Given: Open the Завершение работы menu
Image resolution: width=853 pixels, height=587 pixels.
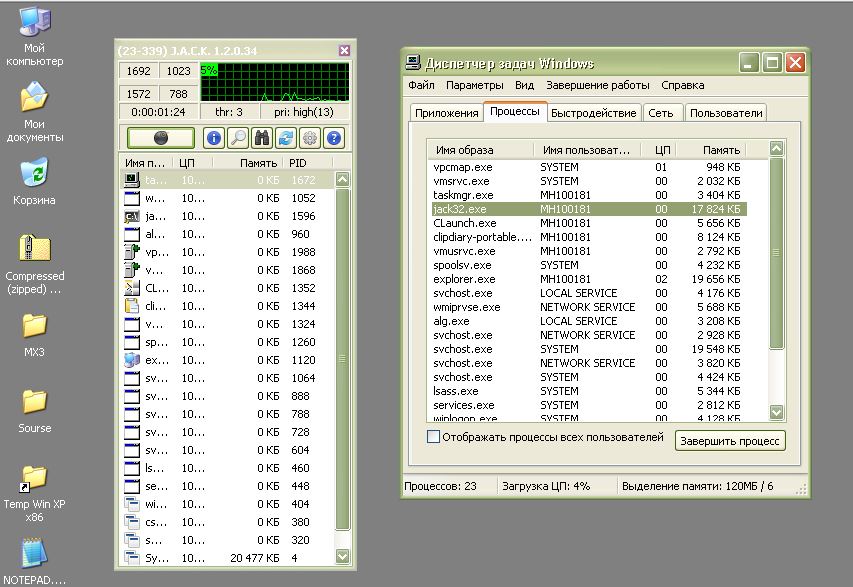Looking at the screenshot, I should [x=597, y=86].
